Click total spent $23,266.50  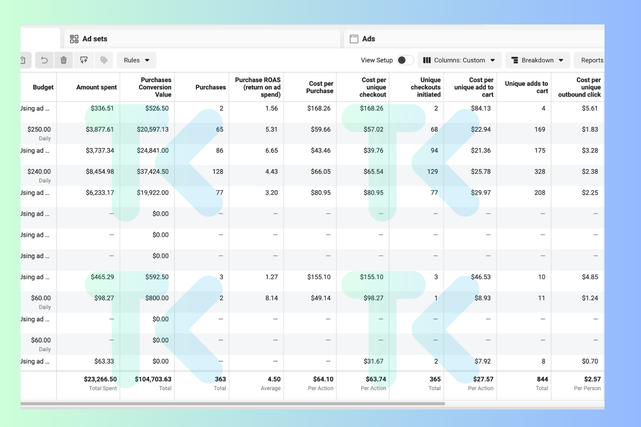pyautogui.click(x=100, y=379)
